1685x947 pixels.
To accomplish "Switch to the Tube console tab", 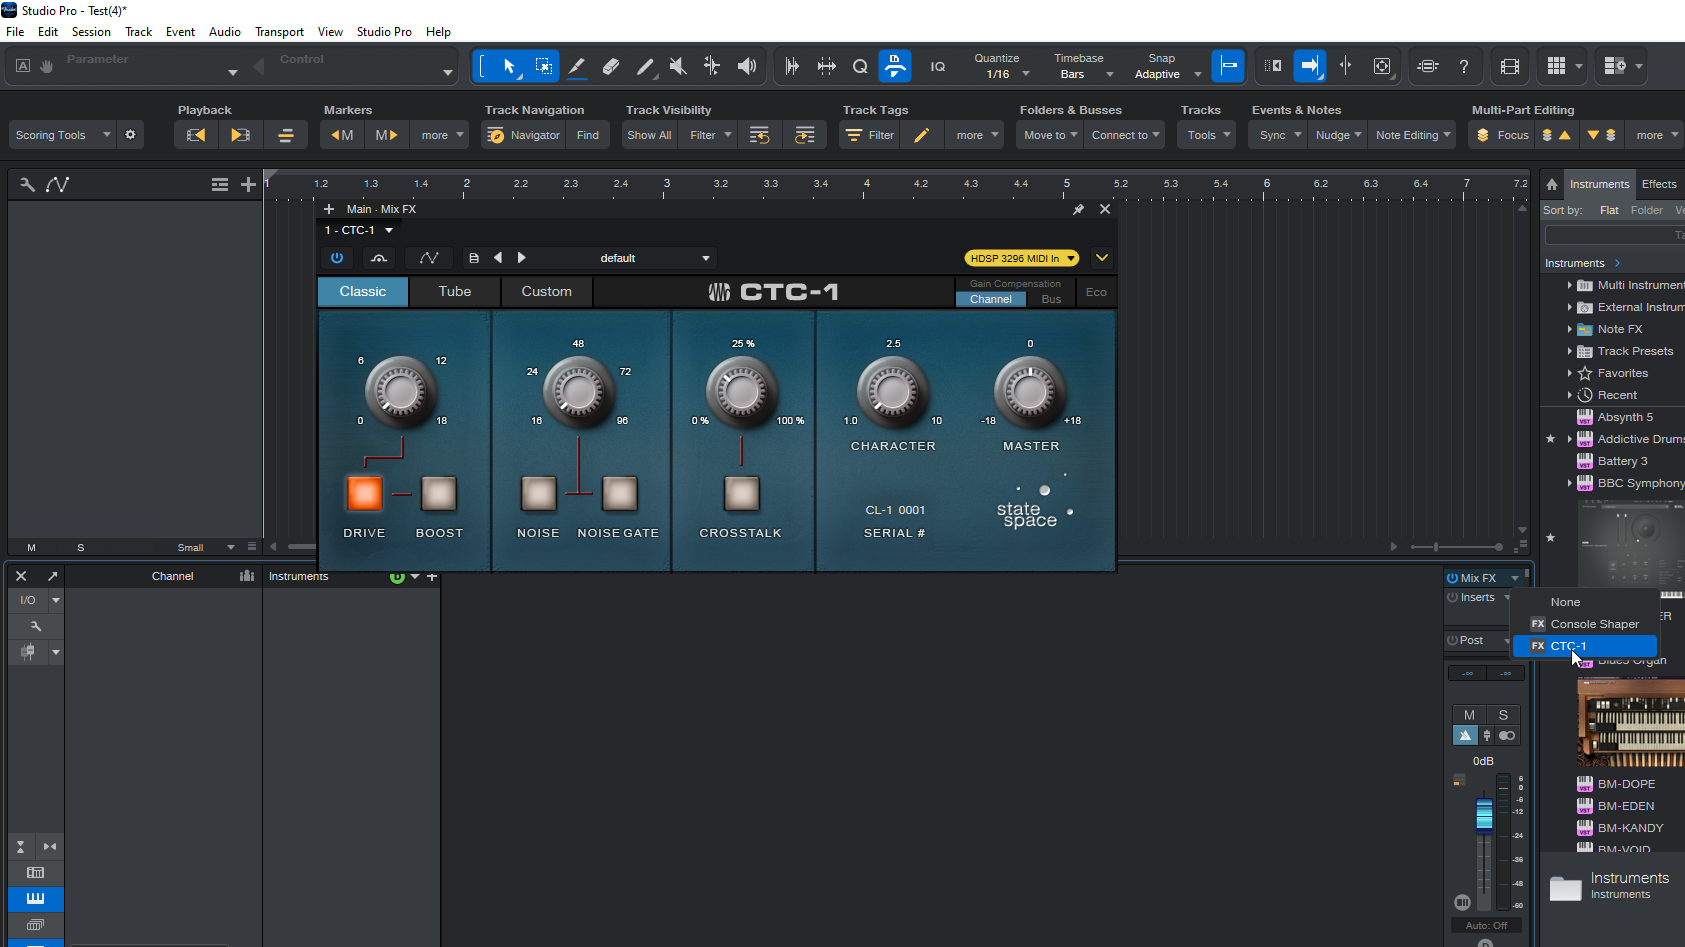I will click(x=454, y=292).
